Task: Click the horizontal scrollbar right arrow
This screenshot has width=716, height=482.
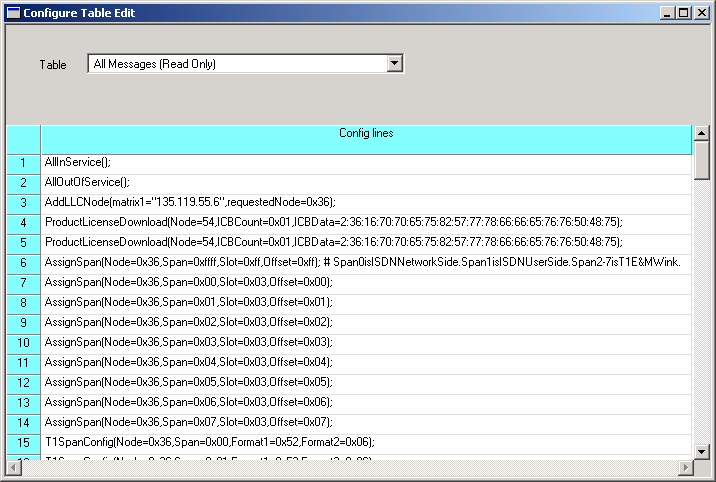Action: click(x=684, y=467)
